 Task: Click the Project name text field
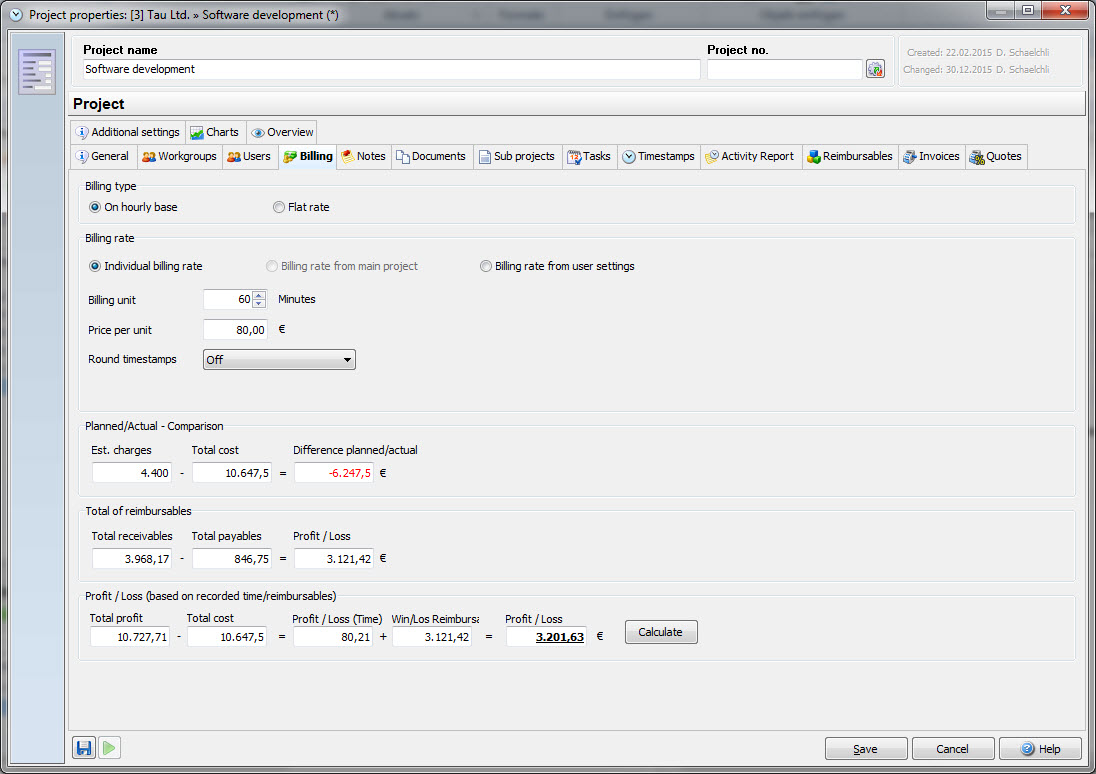tap(391, 70)
